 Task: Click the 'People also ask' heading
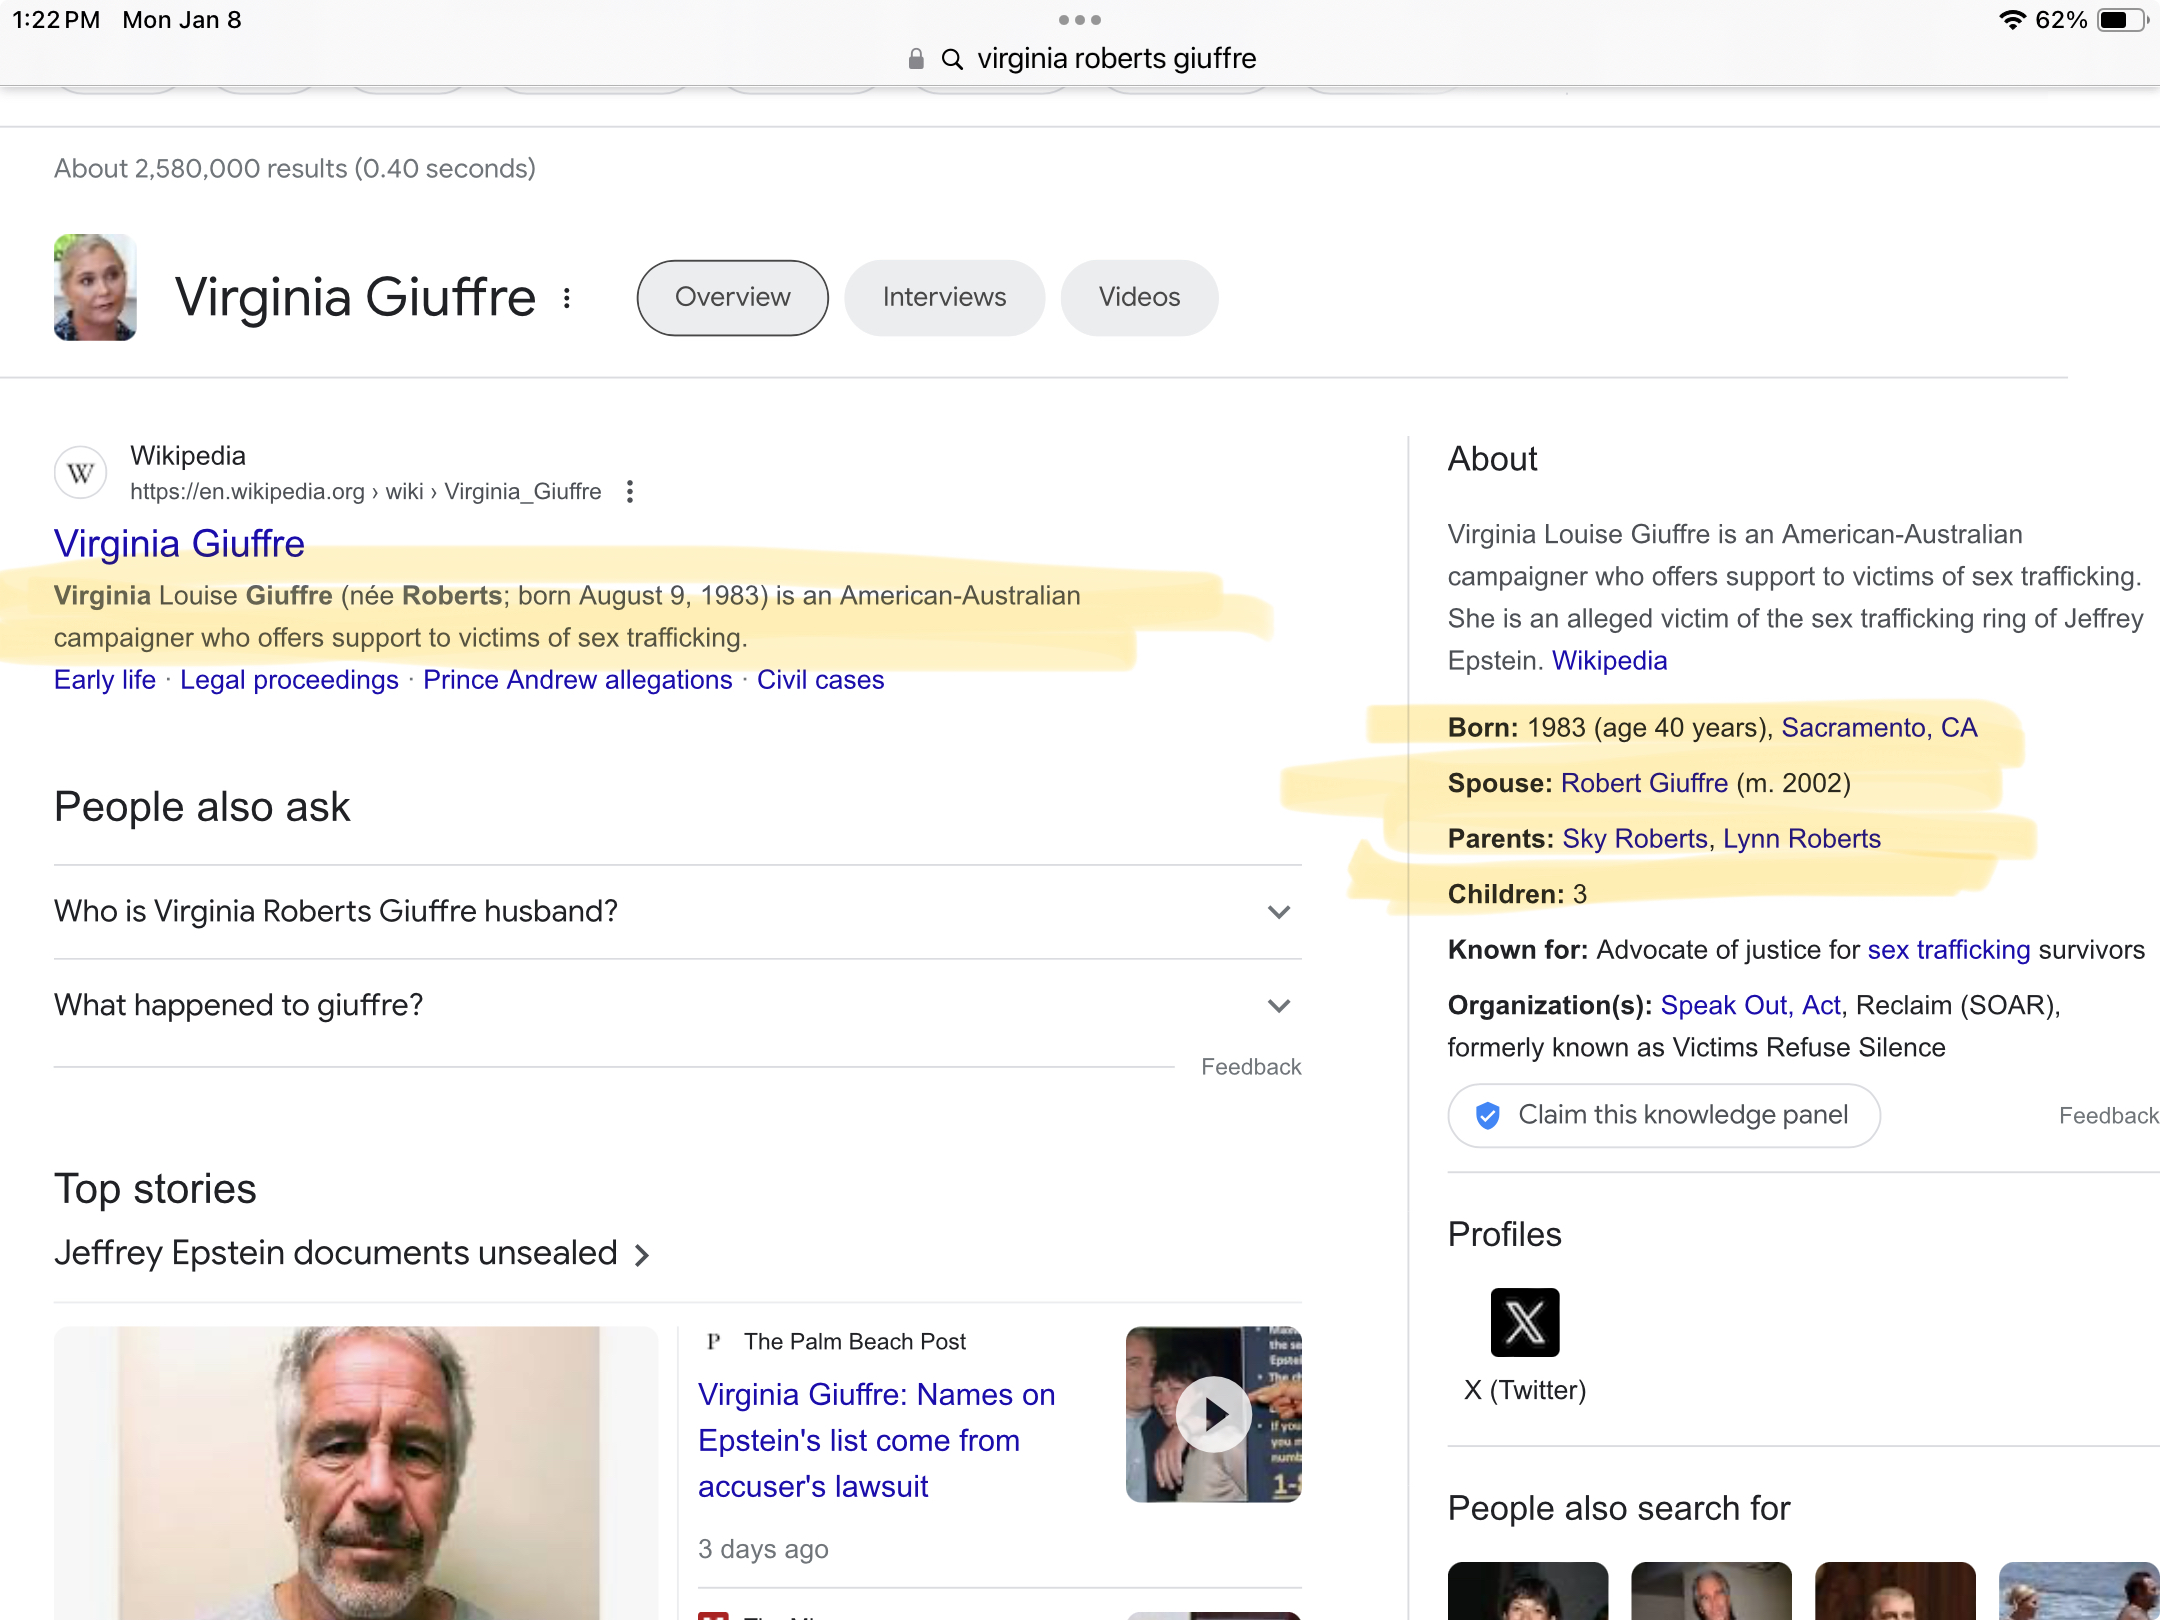click(202, 807)
